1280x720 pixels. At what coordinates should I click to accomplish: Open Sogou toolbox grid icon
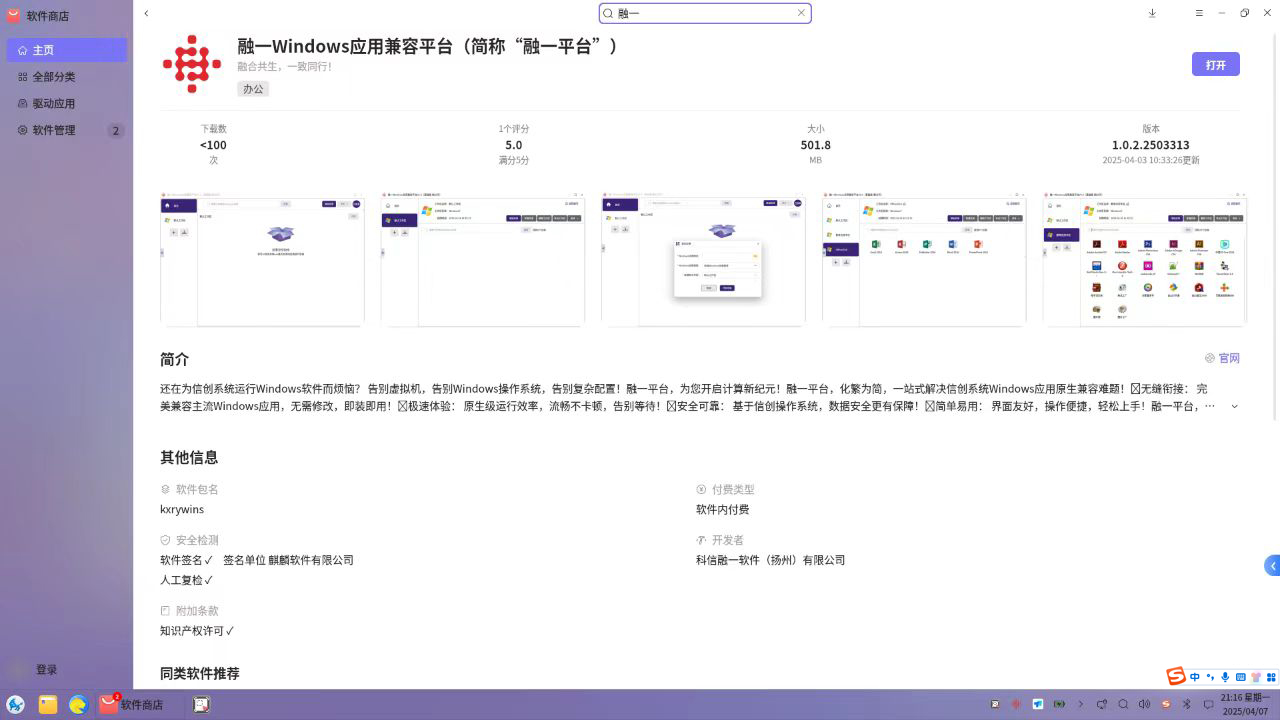pos(1271,677)
